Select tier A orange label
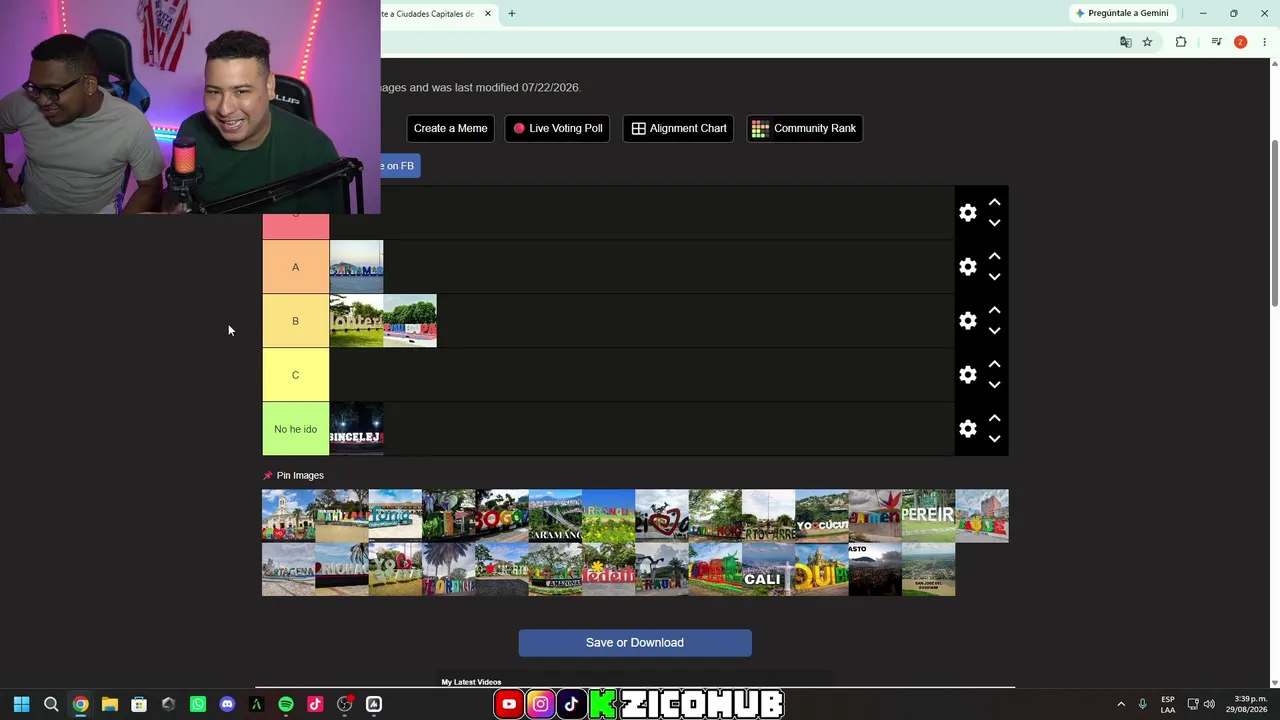1280x720 pixels. coord(296,267)
